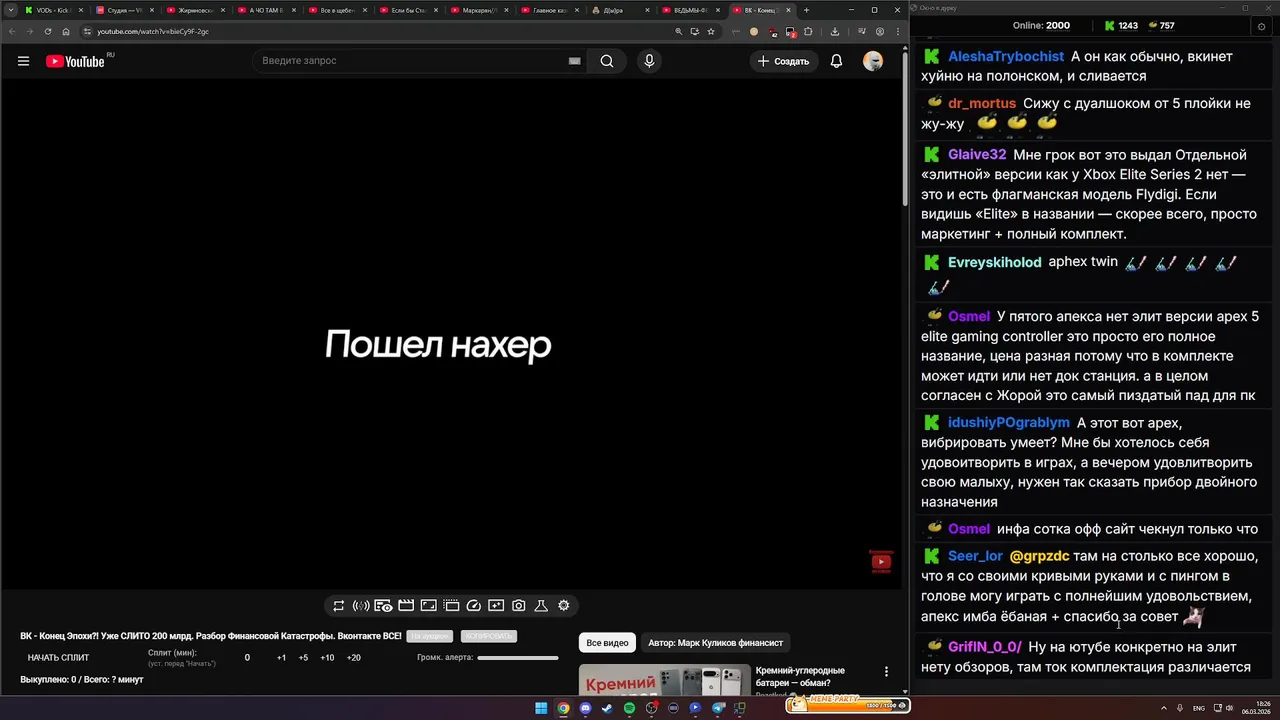
Task: Click the @grpzdc mention in chat
Action: click(x=1039, y=556)
